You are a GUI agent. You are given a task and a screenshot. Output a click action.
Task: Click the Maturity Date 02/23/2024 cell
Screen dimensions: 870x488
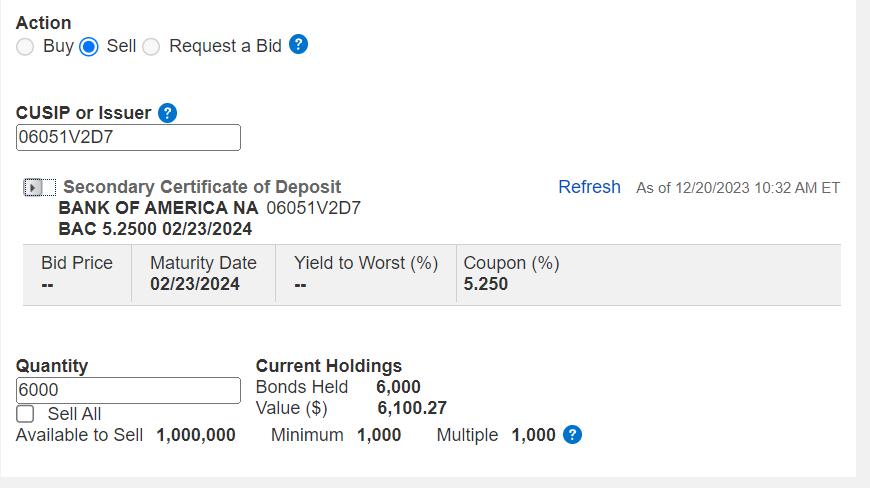[x=204, y=273]
